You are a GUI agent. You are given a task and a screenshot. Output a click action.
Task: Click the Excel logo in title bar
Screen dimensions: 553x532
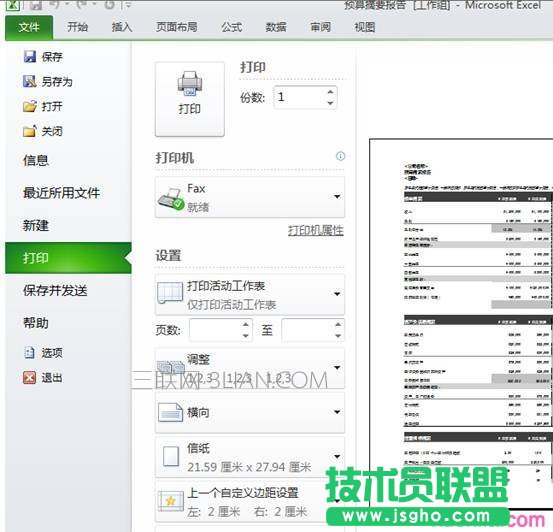pos(13,5)
